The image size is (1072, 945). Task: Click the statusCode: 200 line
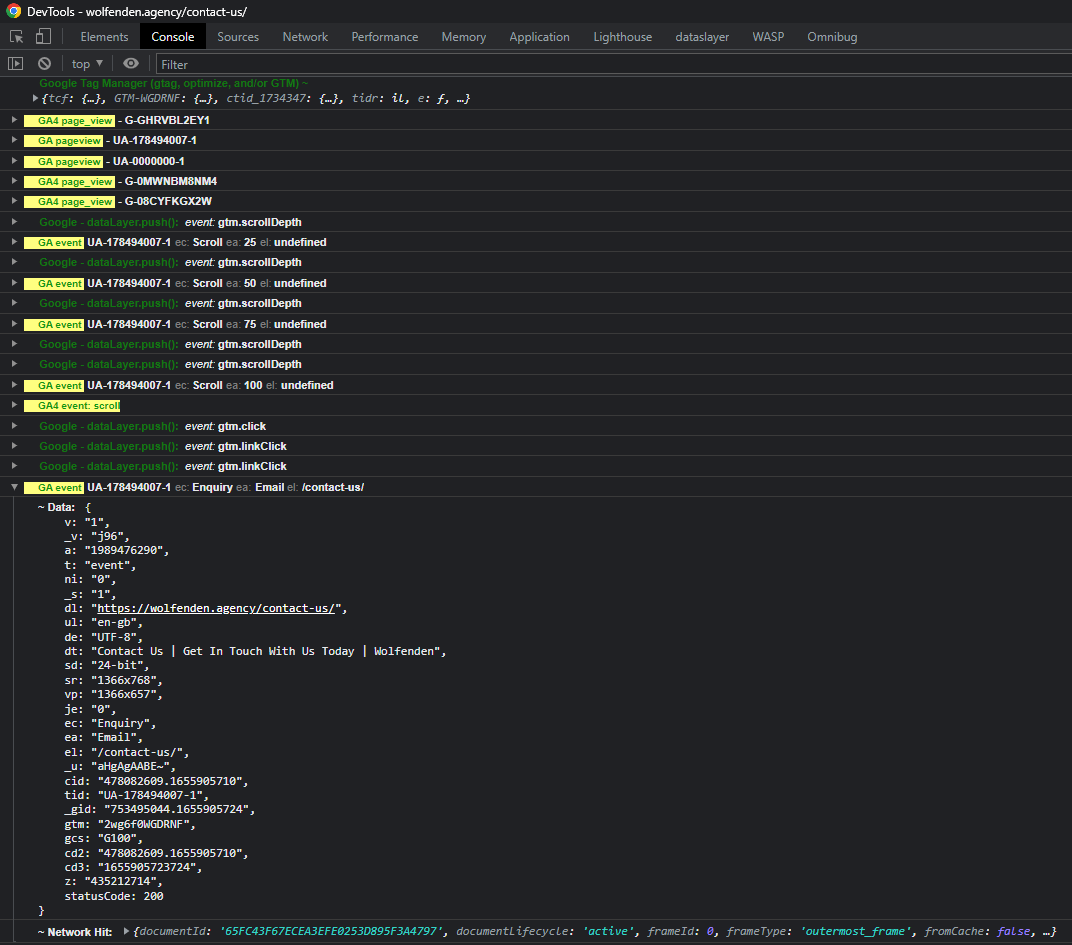pos(113,896)
